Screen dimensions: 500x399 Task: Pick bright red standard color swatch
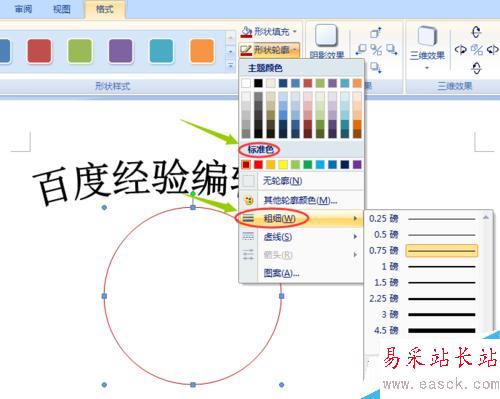click(x=258, y=164)
